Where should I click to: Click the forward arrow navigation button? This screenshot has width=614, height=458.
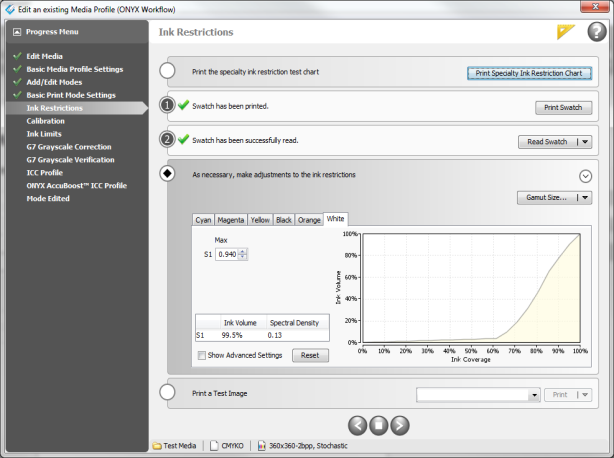(x=400, y=425)
